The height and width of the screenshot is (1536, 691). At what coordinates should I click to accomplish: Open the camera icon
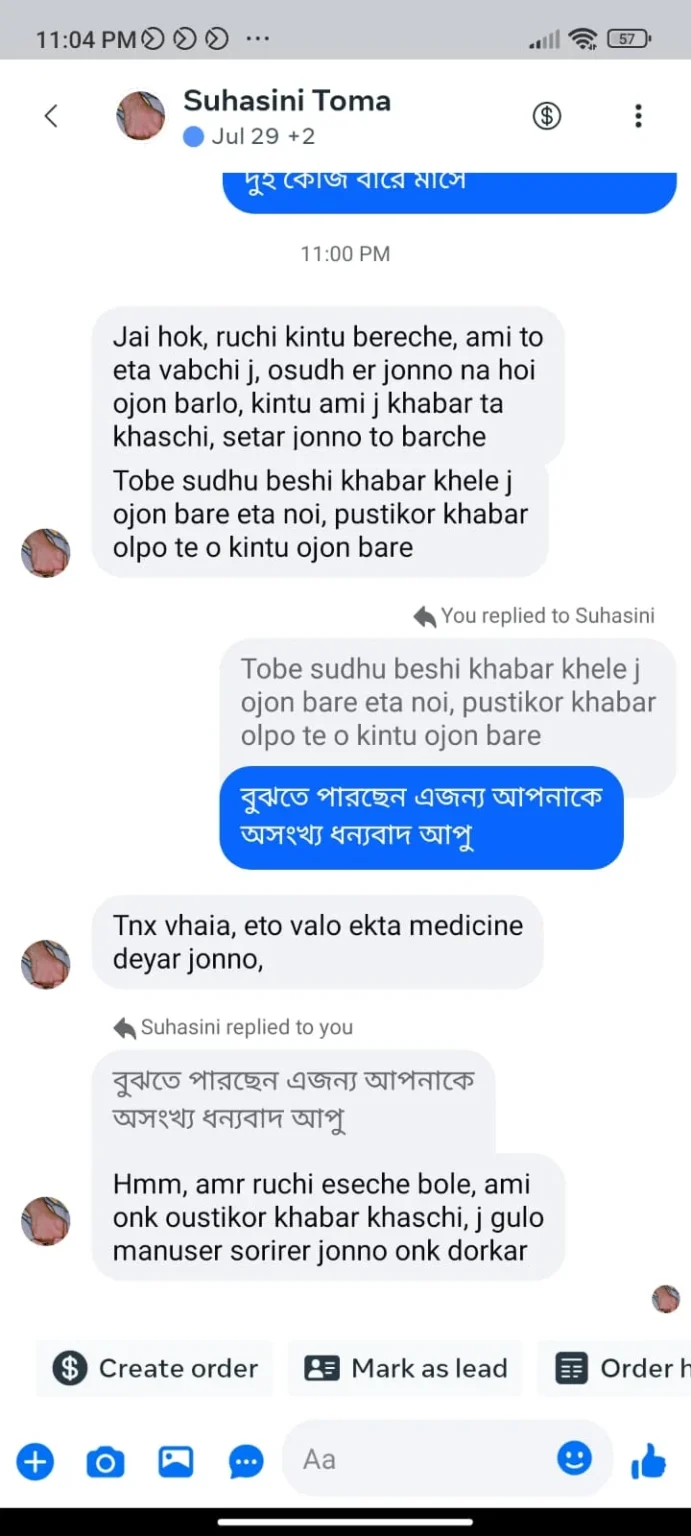[105, 1462]
